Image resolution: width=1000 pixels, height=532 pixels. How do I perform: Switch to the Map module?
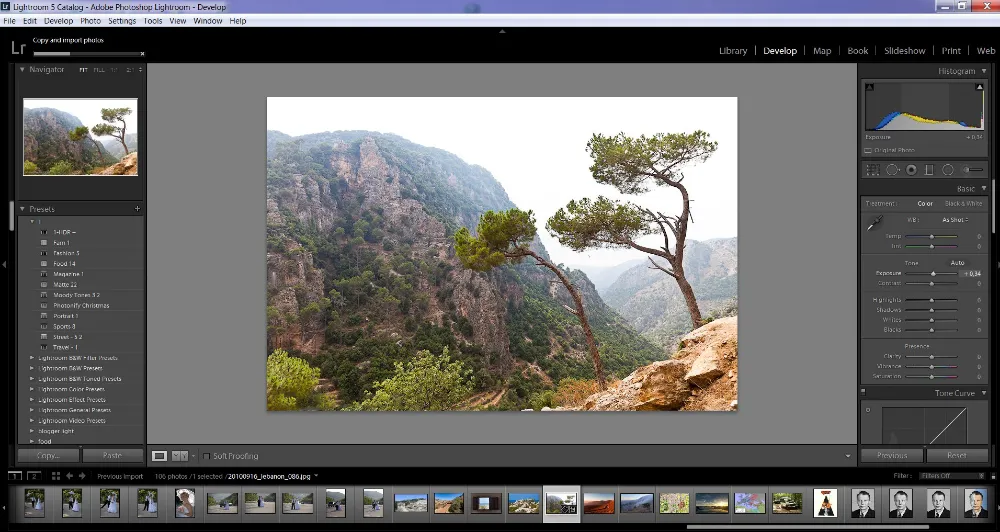click(822, 51)
